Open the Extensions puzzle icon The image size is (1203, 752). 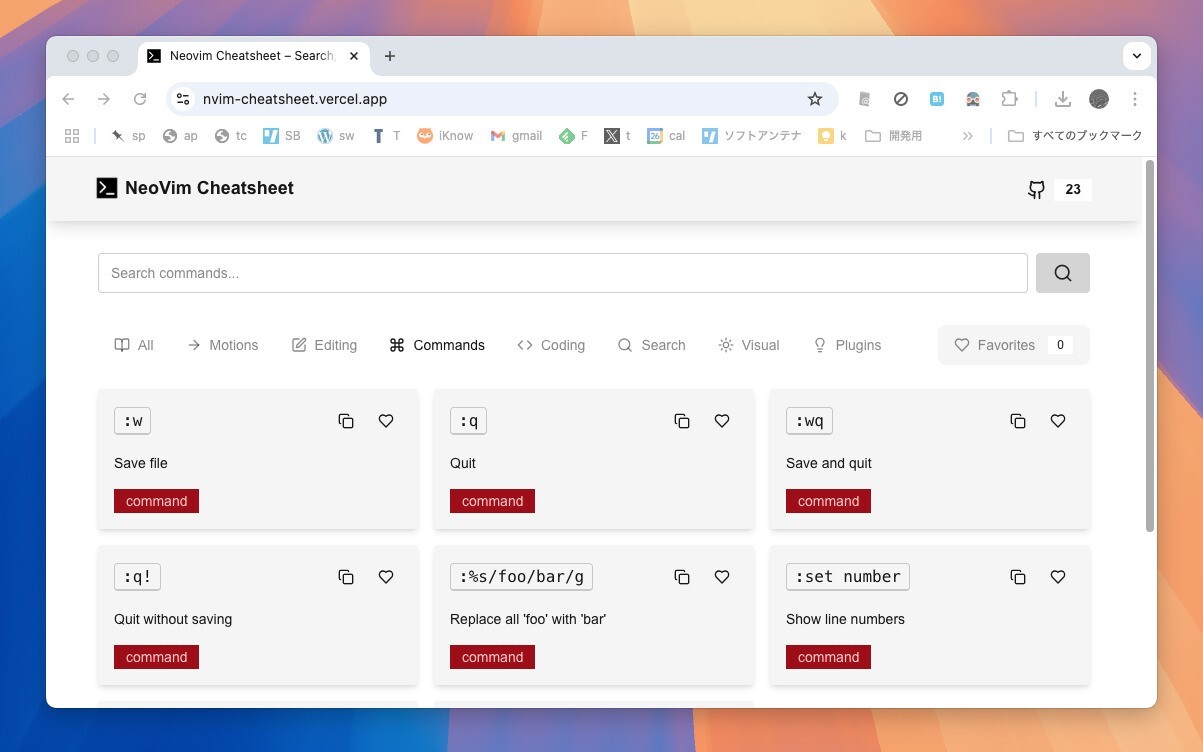click(x=1009, y=99)
